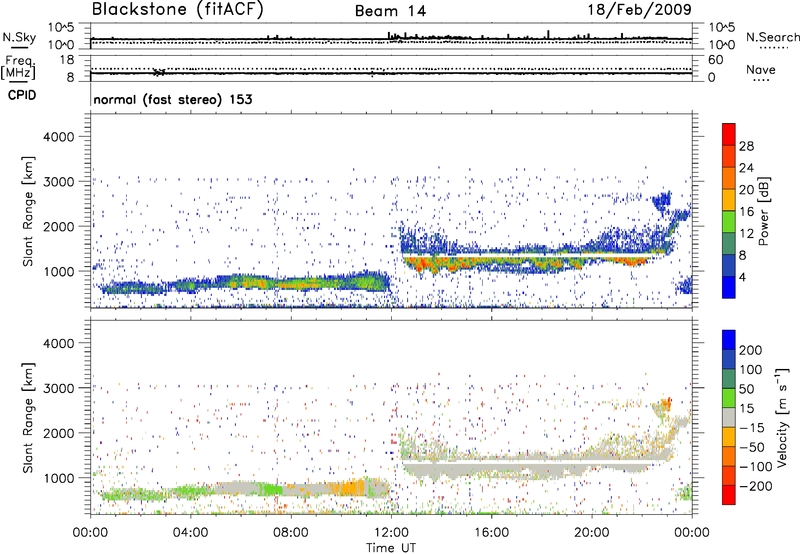Click the "20:00" time axis label

592,533
